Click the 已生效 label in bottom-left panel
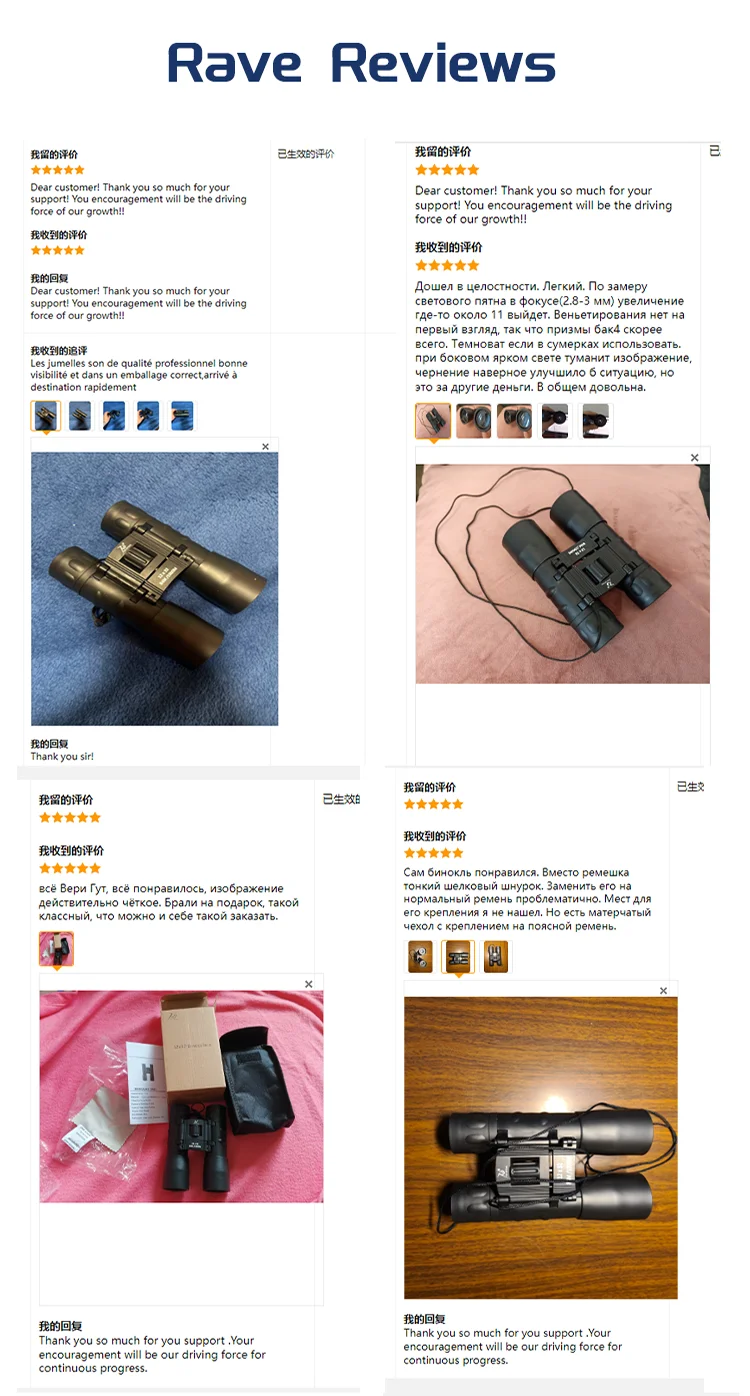This screenshot has height=1396, width=750. [341, 800]
